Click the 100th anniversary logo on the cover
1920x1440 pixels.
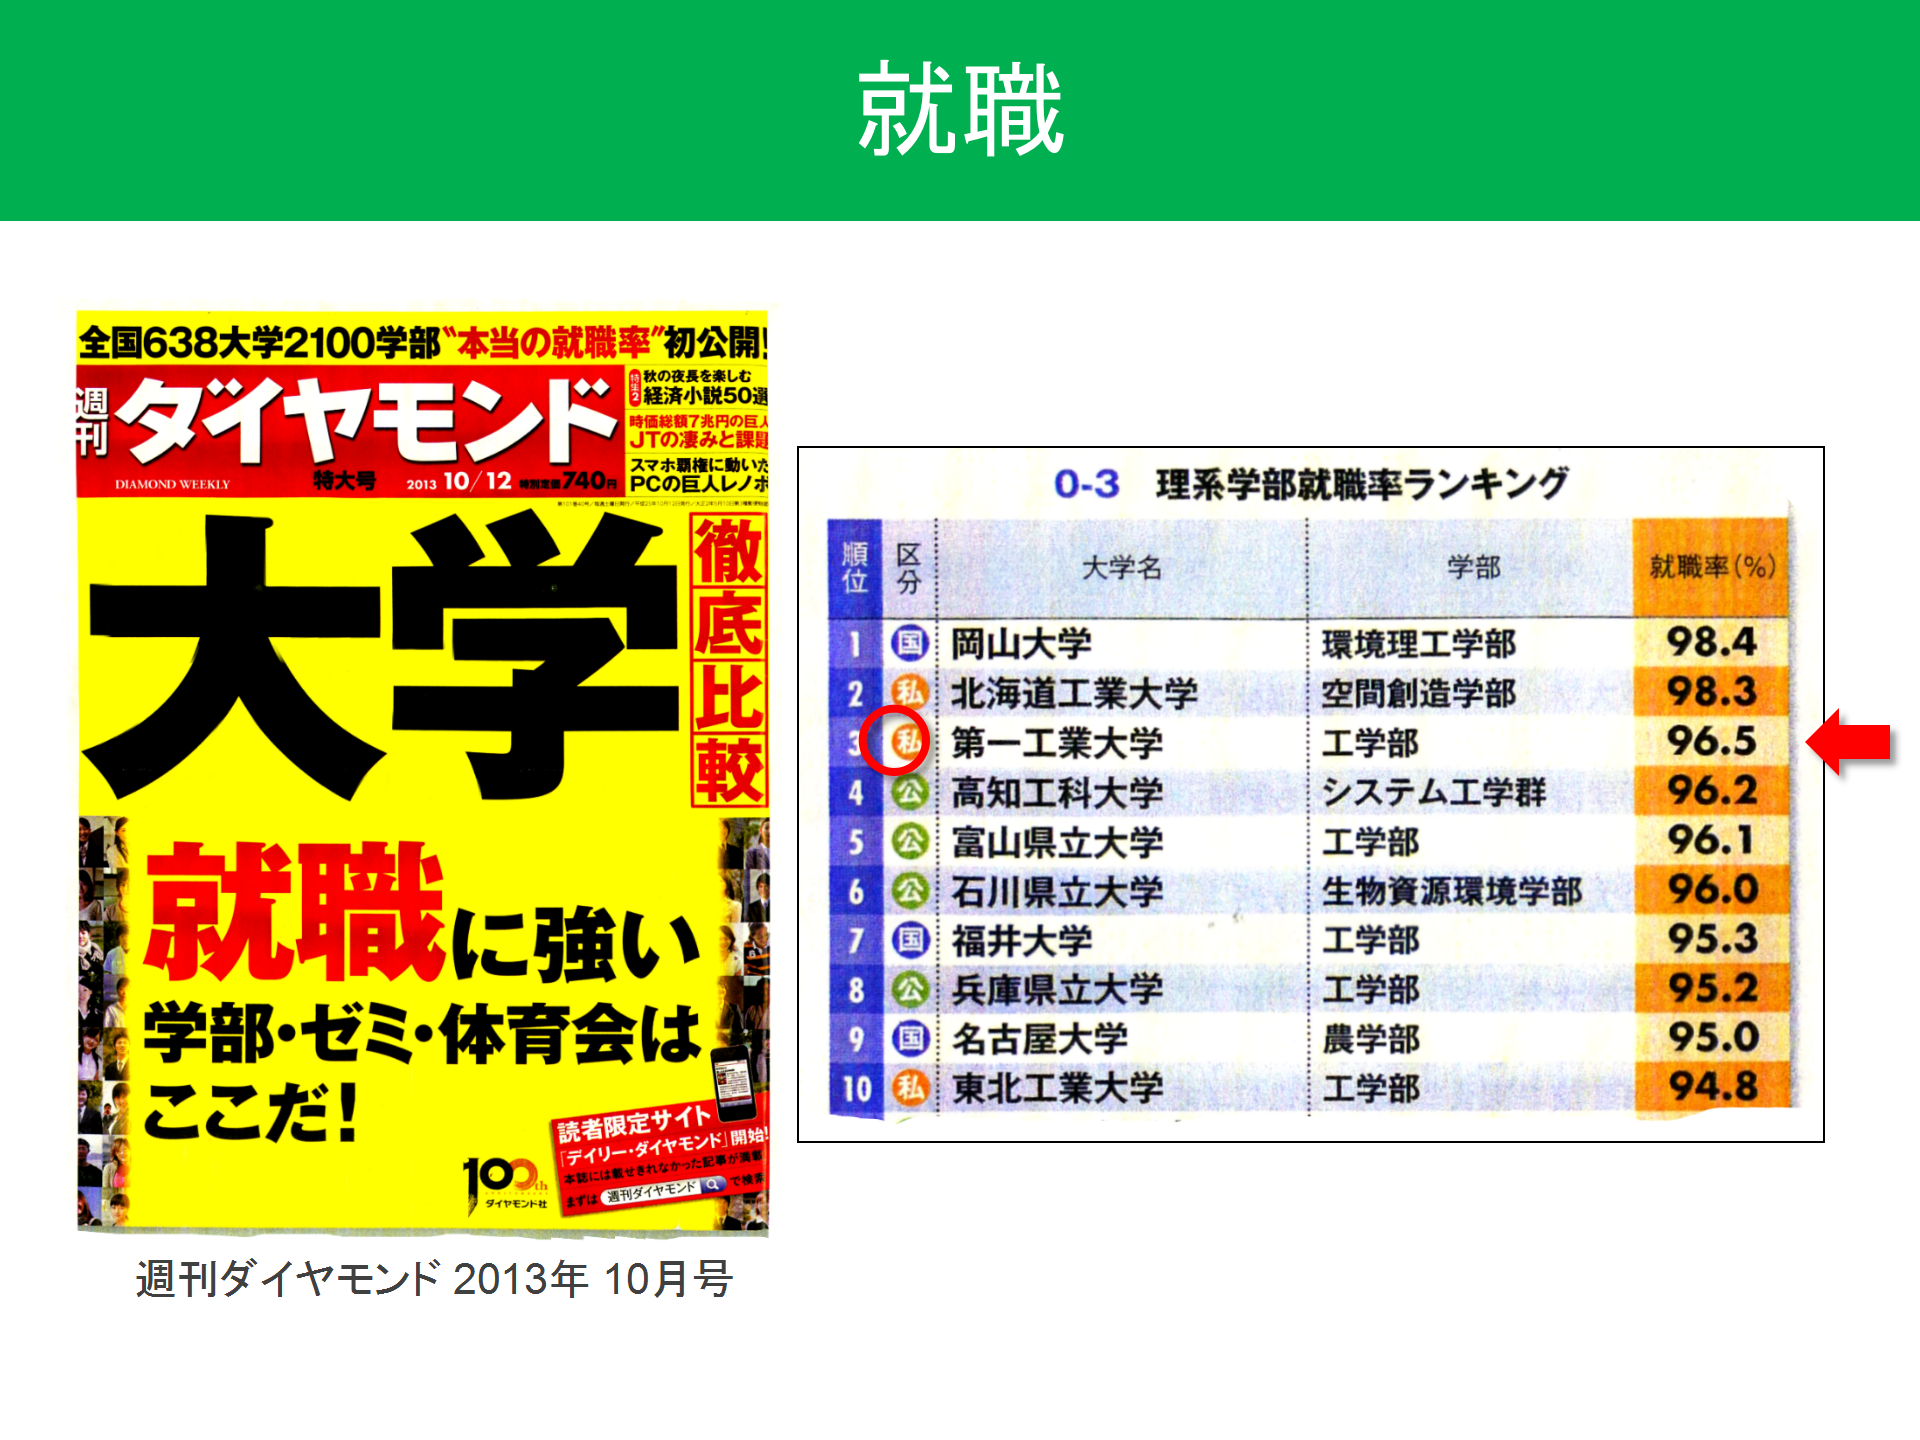tap(505, 1184)
